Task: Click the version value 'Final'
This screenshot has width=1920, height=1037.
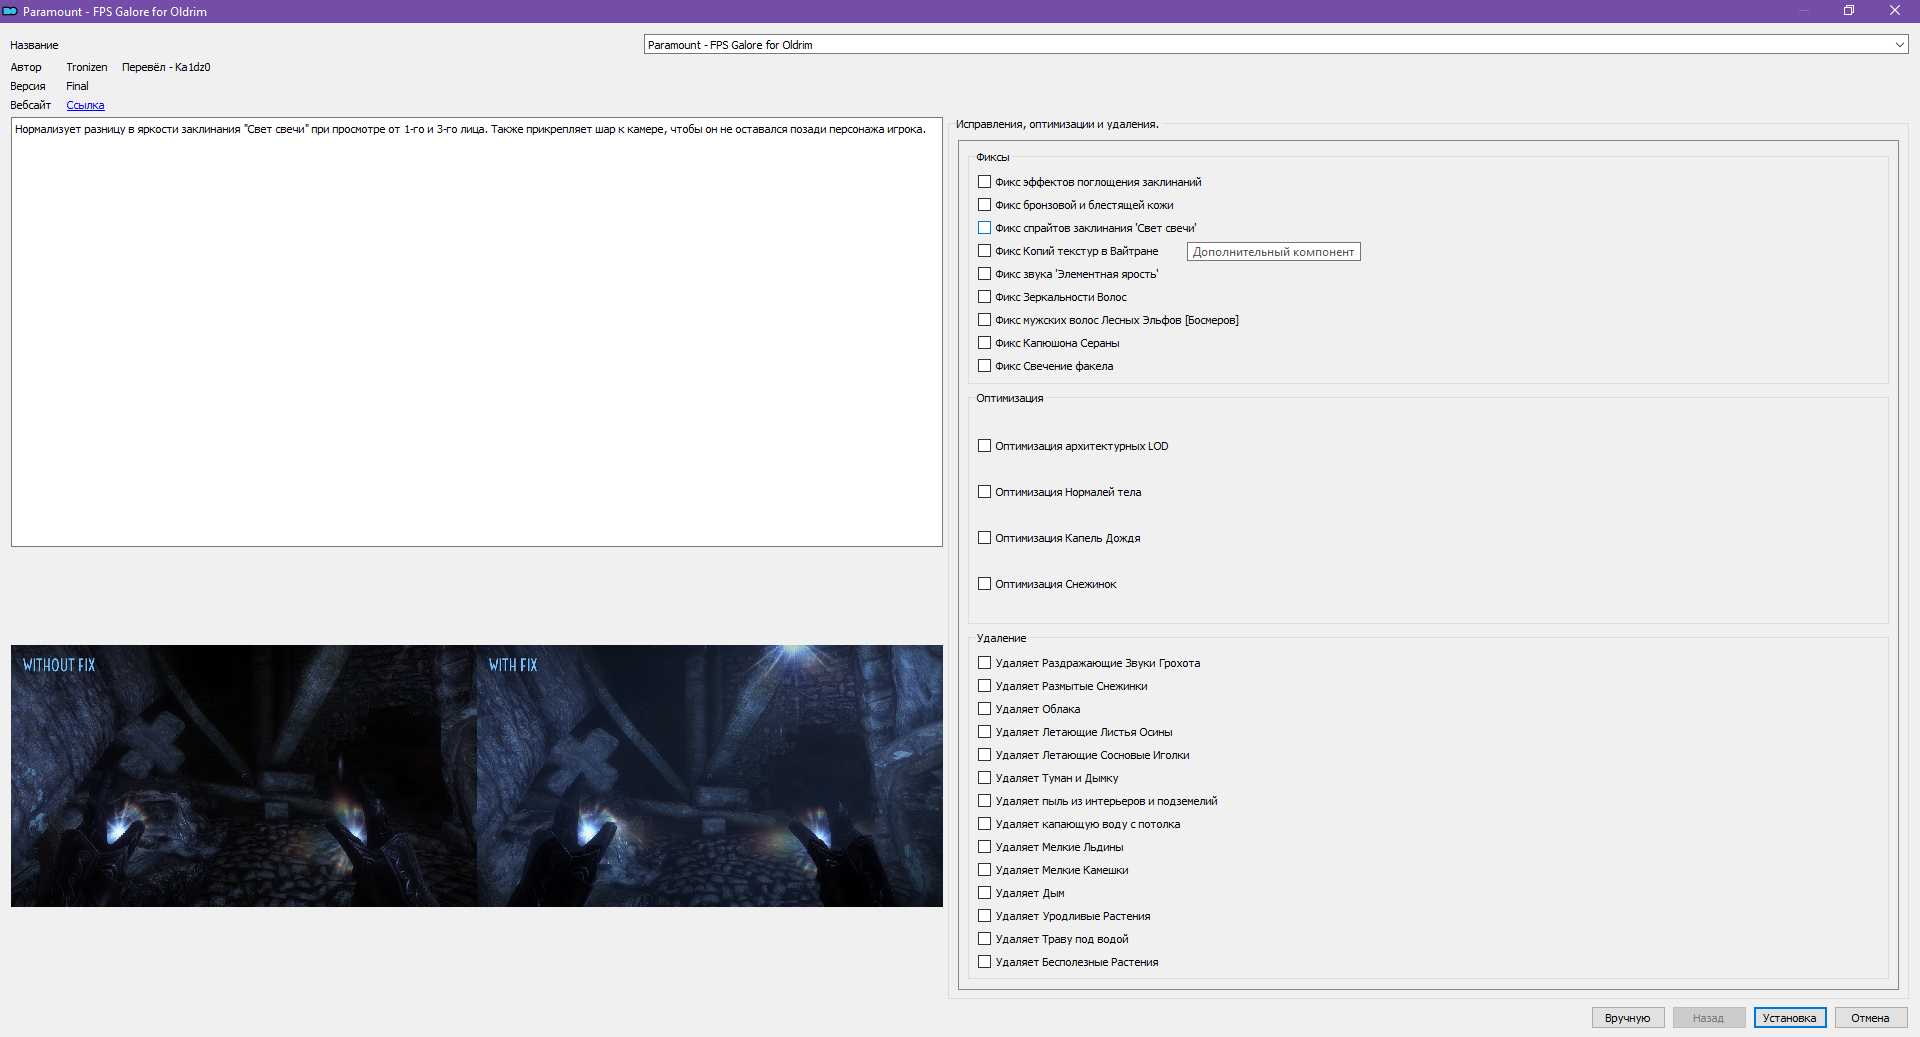Action: click(77, 86)
